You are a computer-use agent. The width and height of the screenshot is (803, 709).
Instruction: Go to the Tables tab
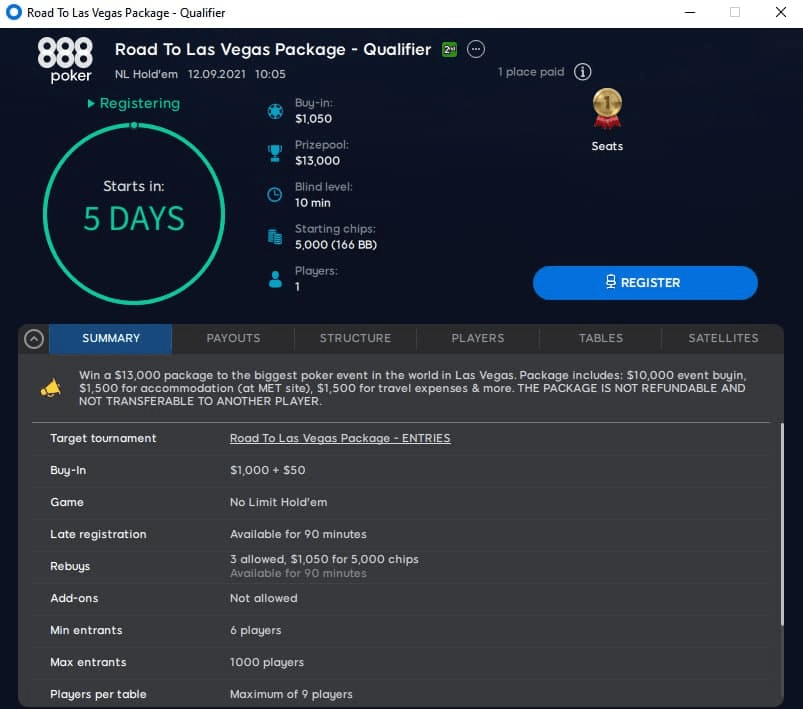coord(601,339)
